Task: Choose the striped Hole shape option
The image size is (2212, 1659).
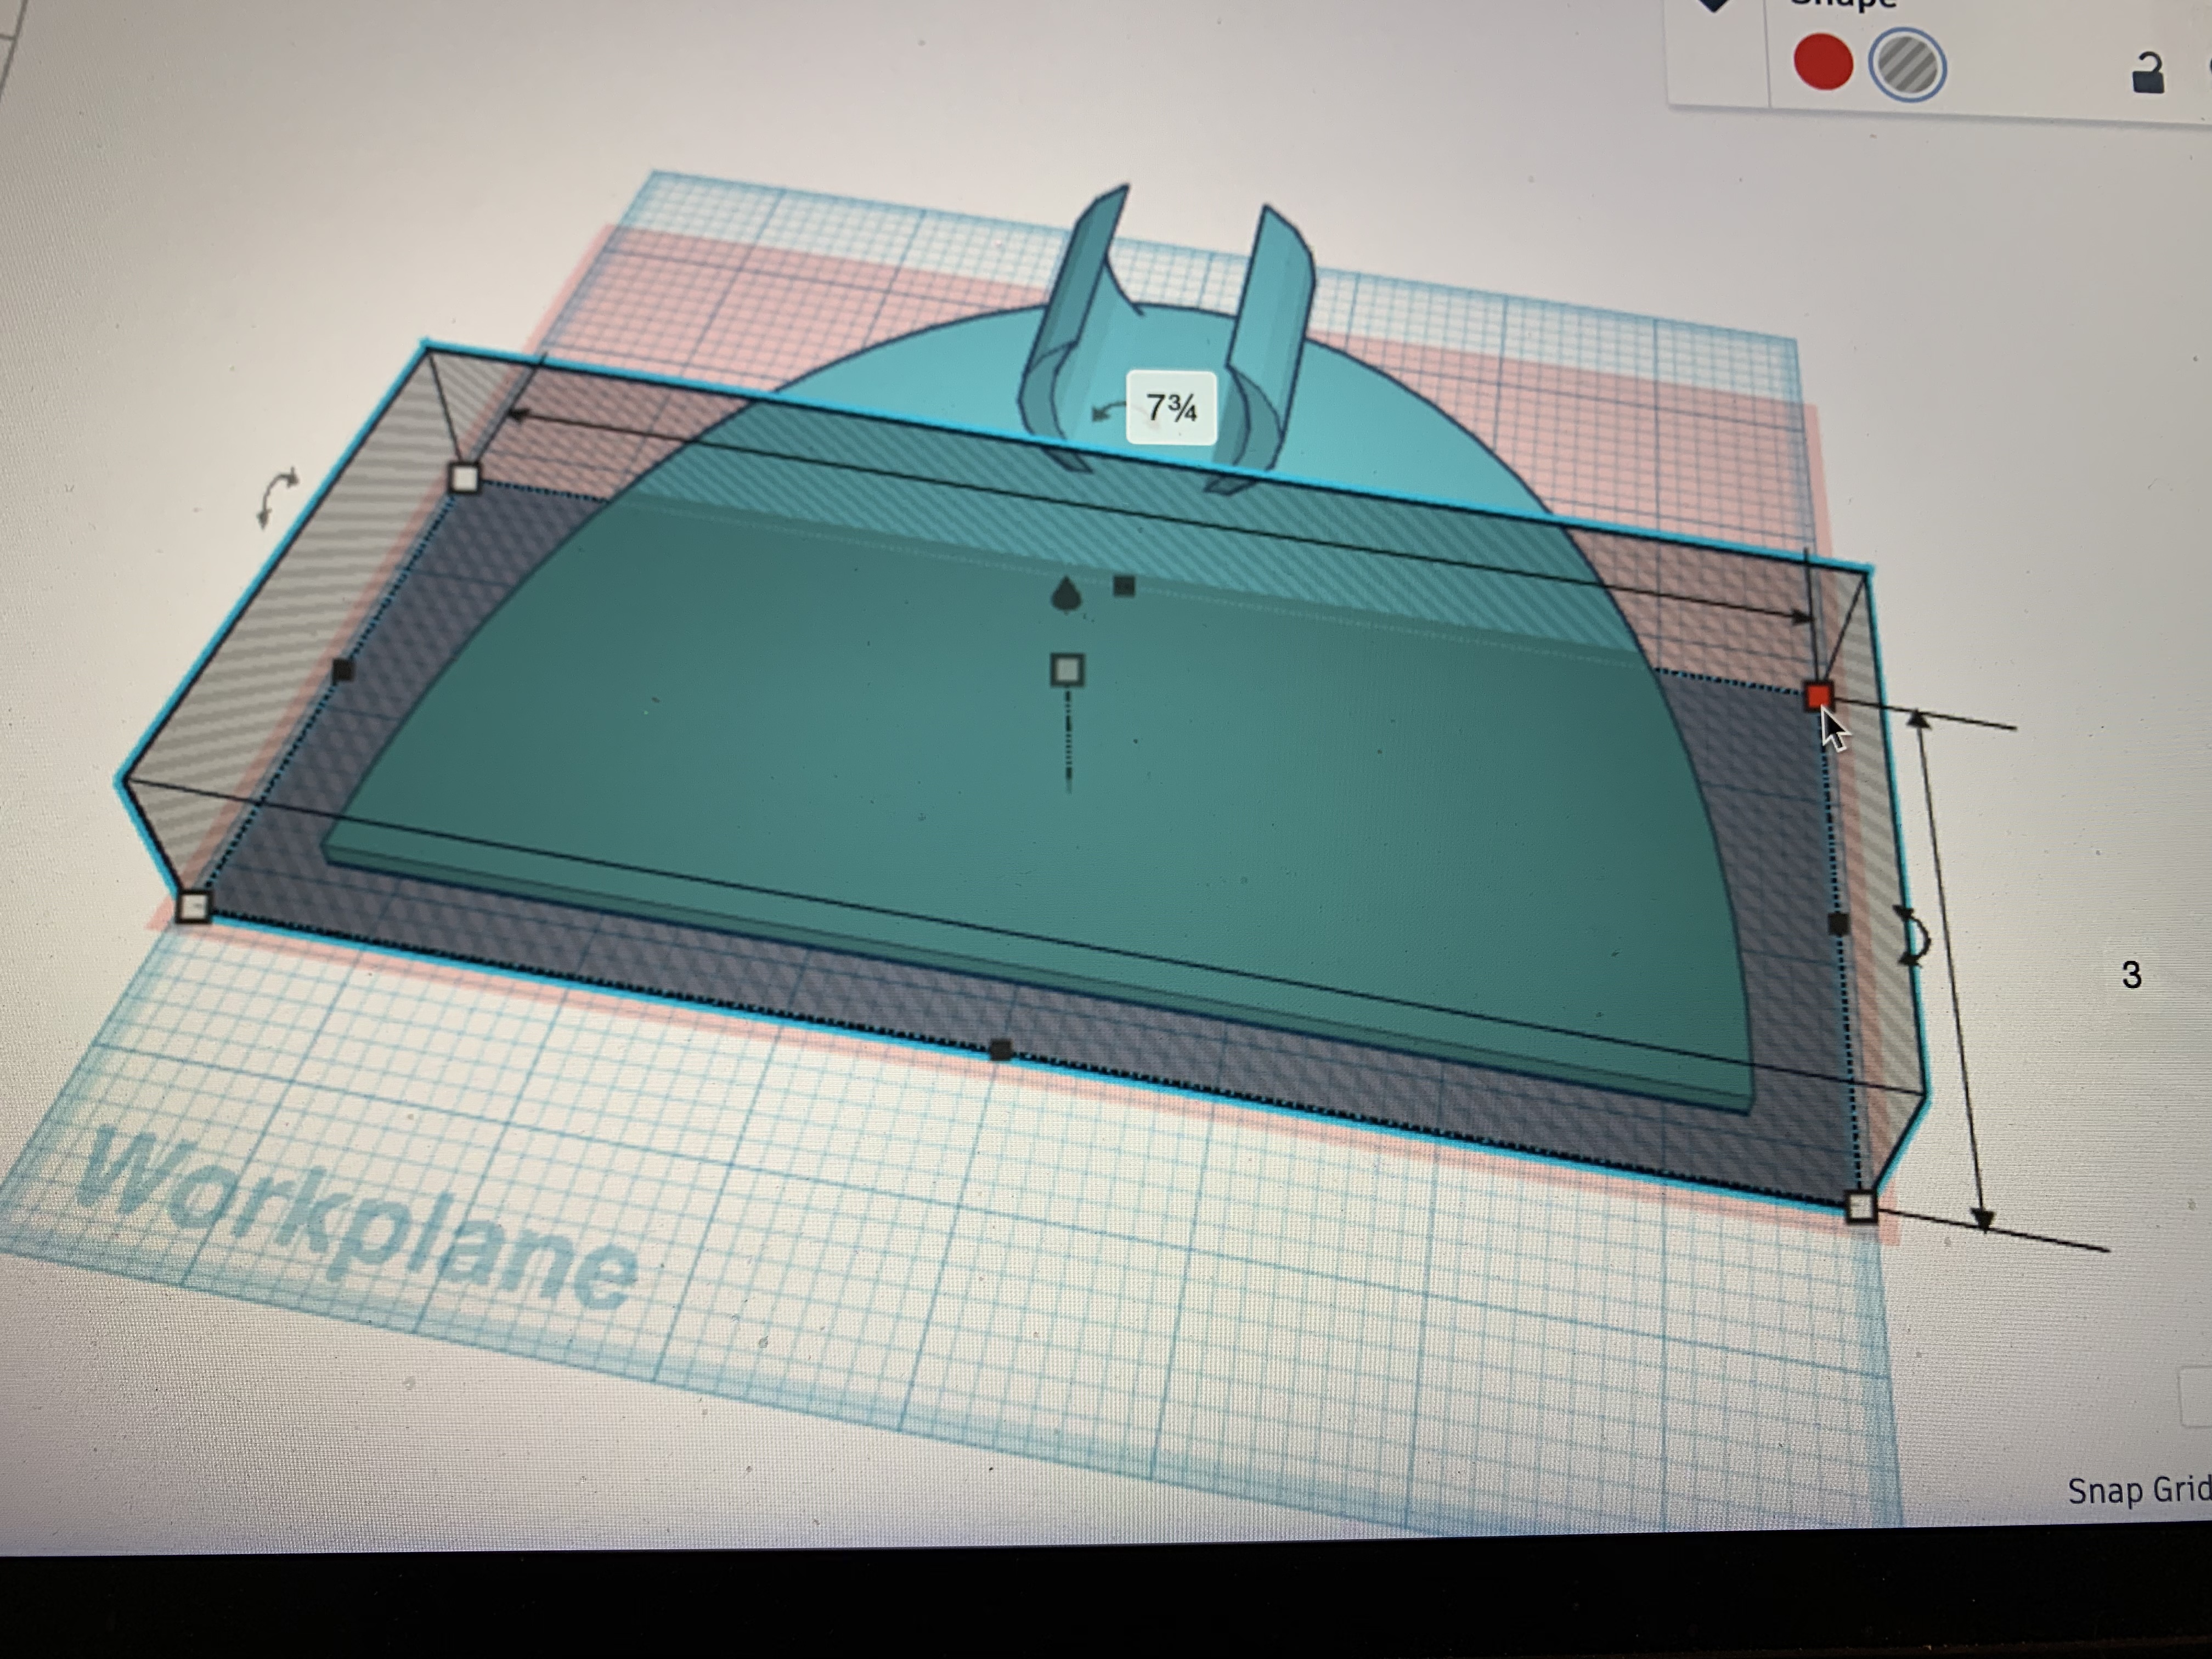Action: pyautogui.click(x=1907, y=66)
